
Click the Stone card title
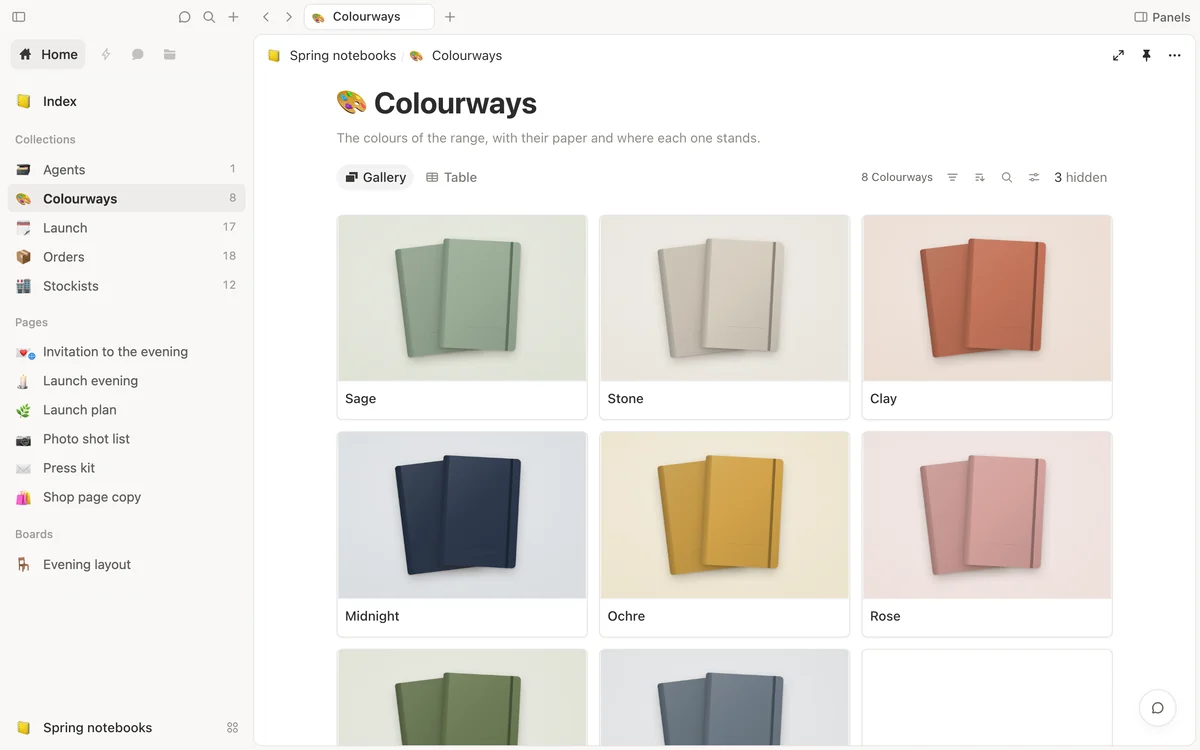(626, 399)
